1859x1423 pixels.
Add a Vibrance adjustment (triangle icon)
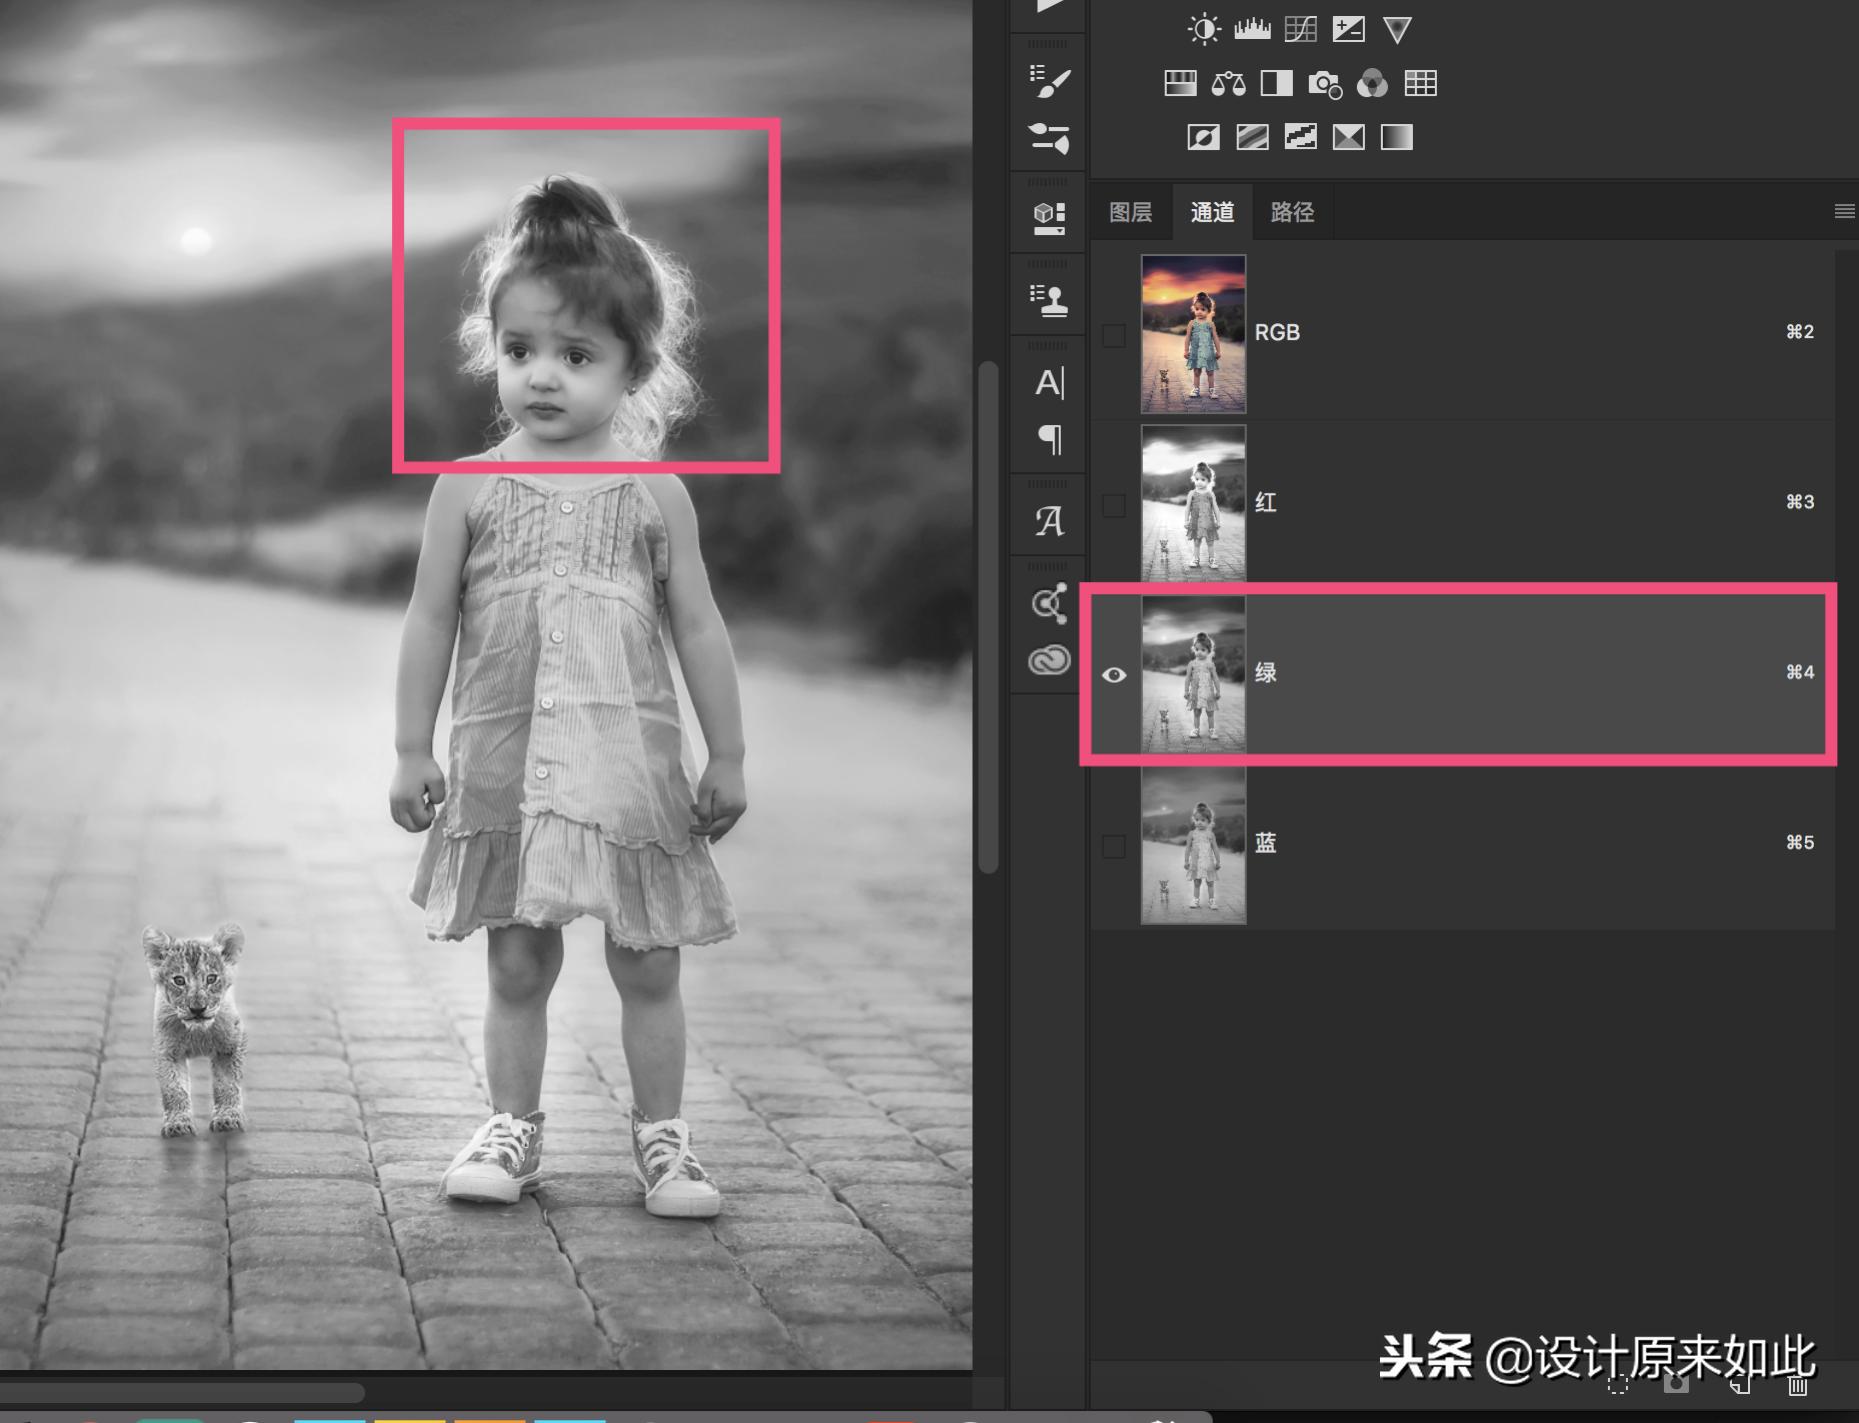(x=1397, y=29)
